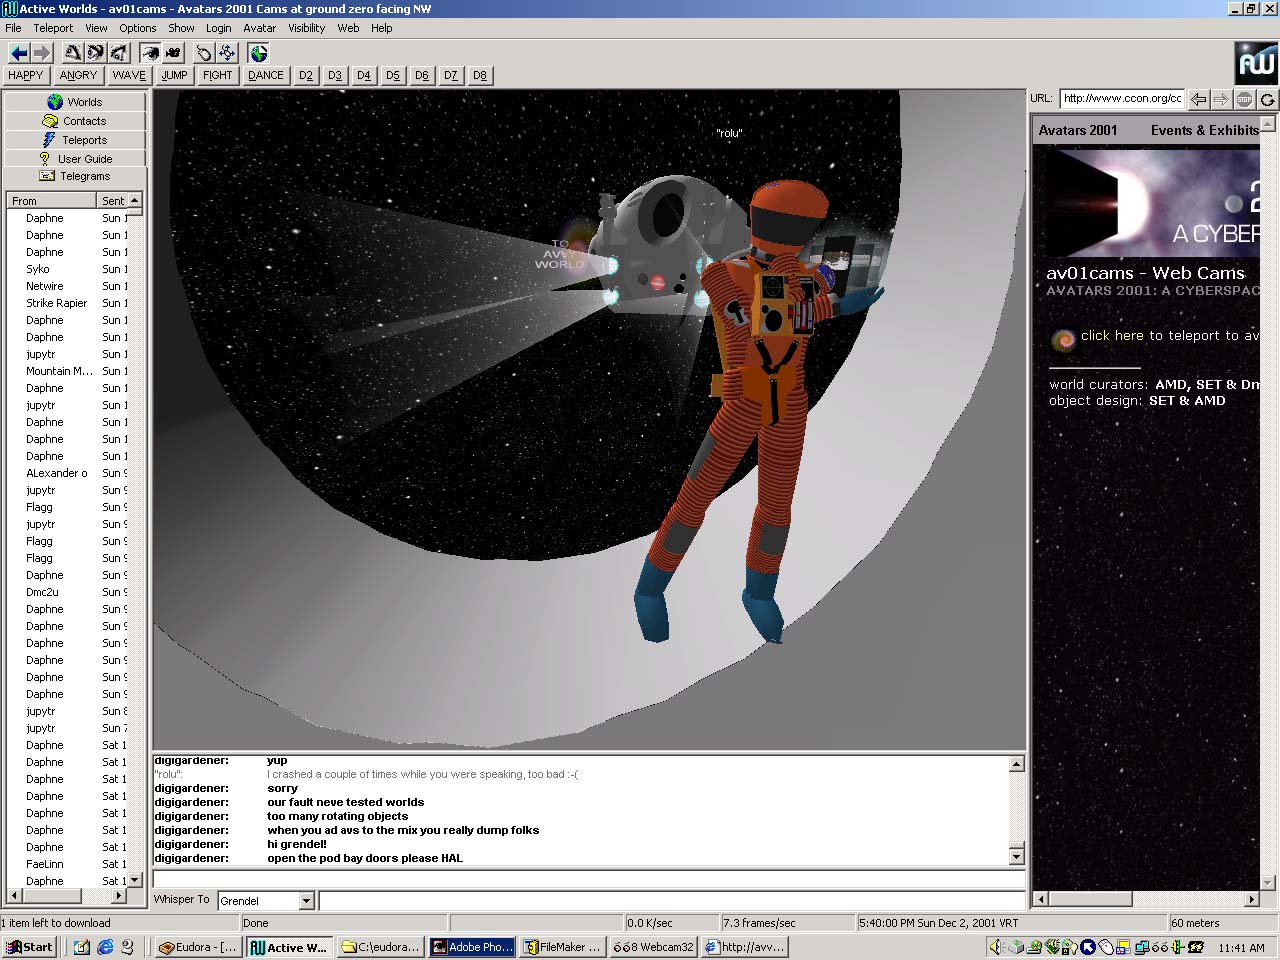Click the look down view icon
This screenshot has height=960, width=1280.
pos(119,53)
